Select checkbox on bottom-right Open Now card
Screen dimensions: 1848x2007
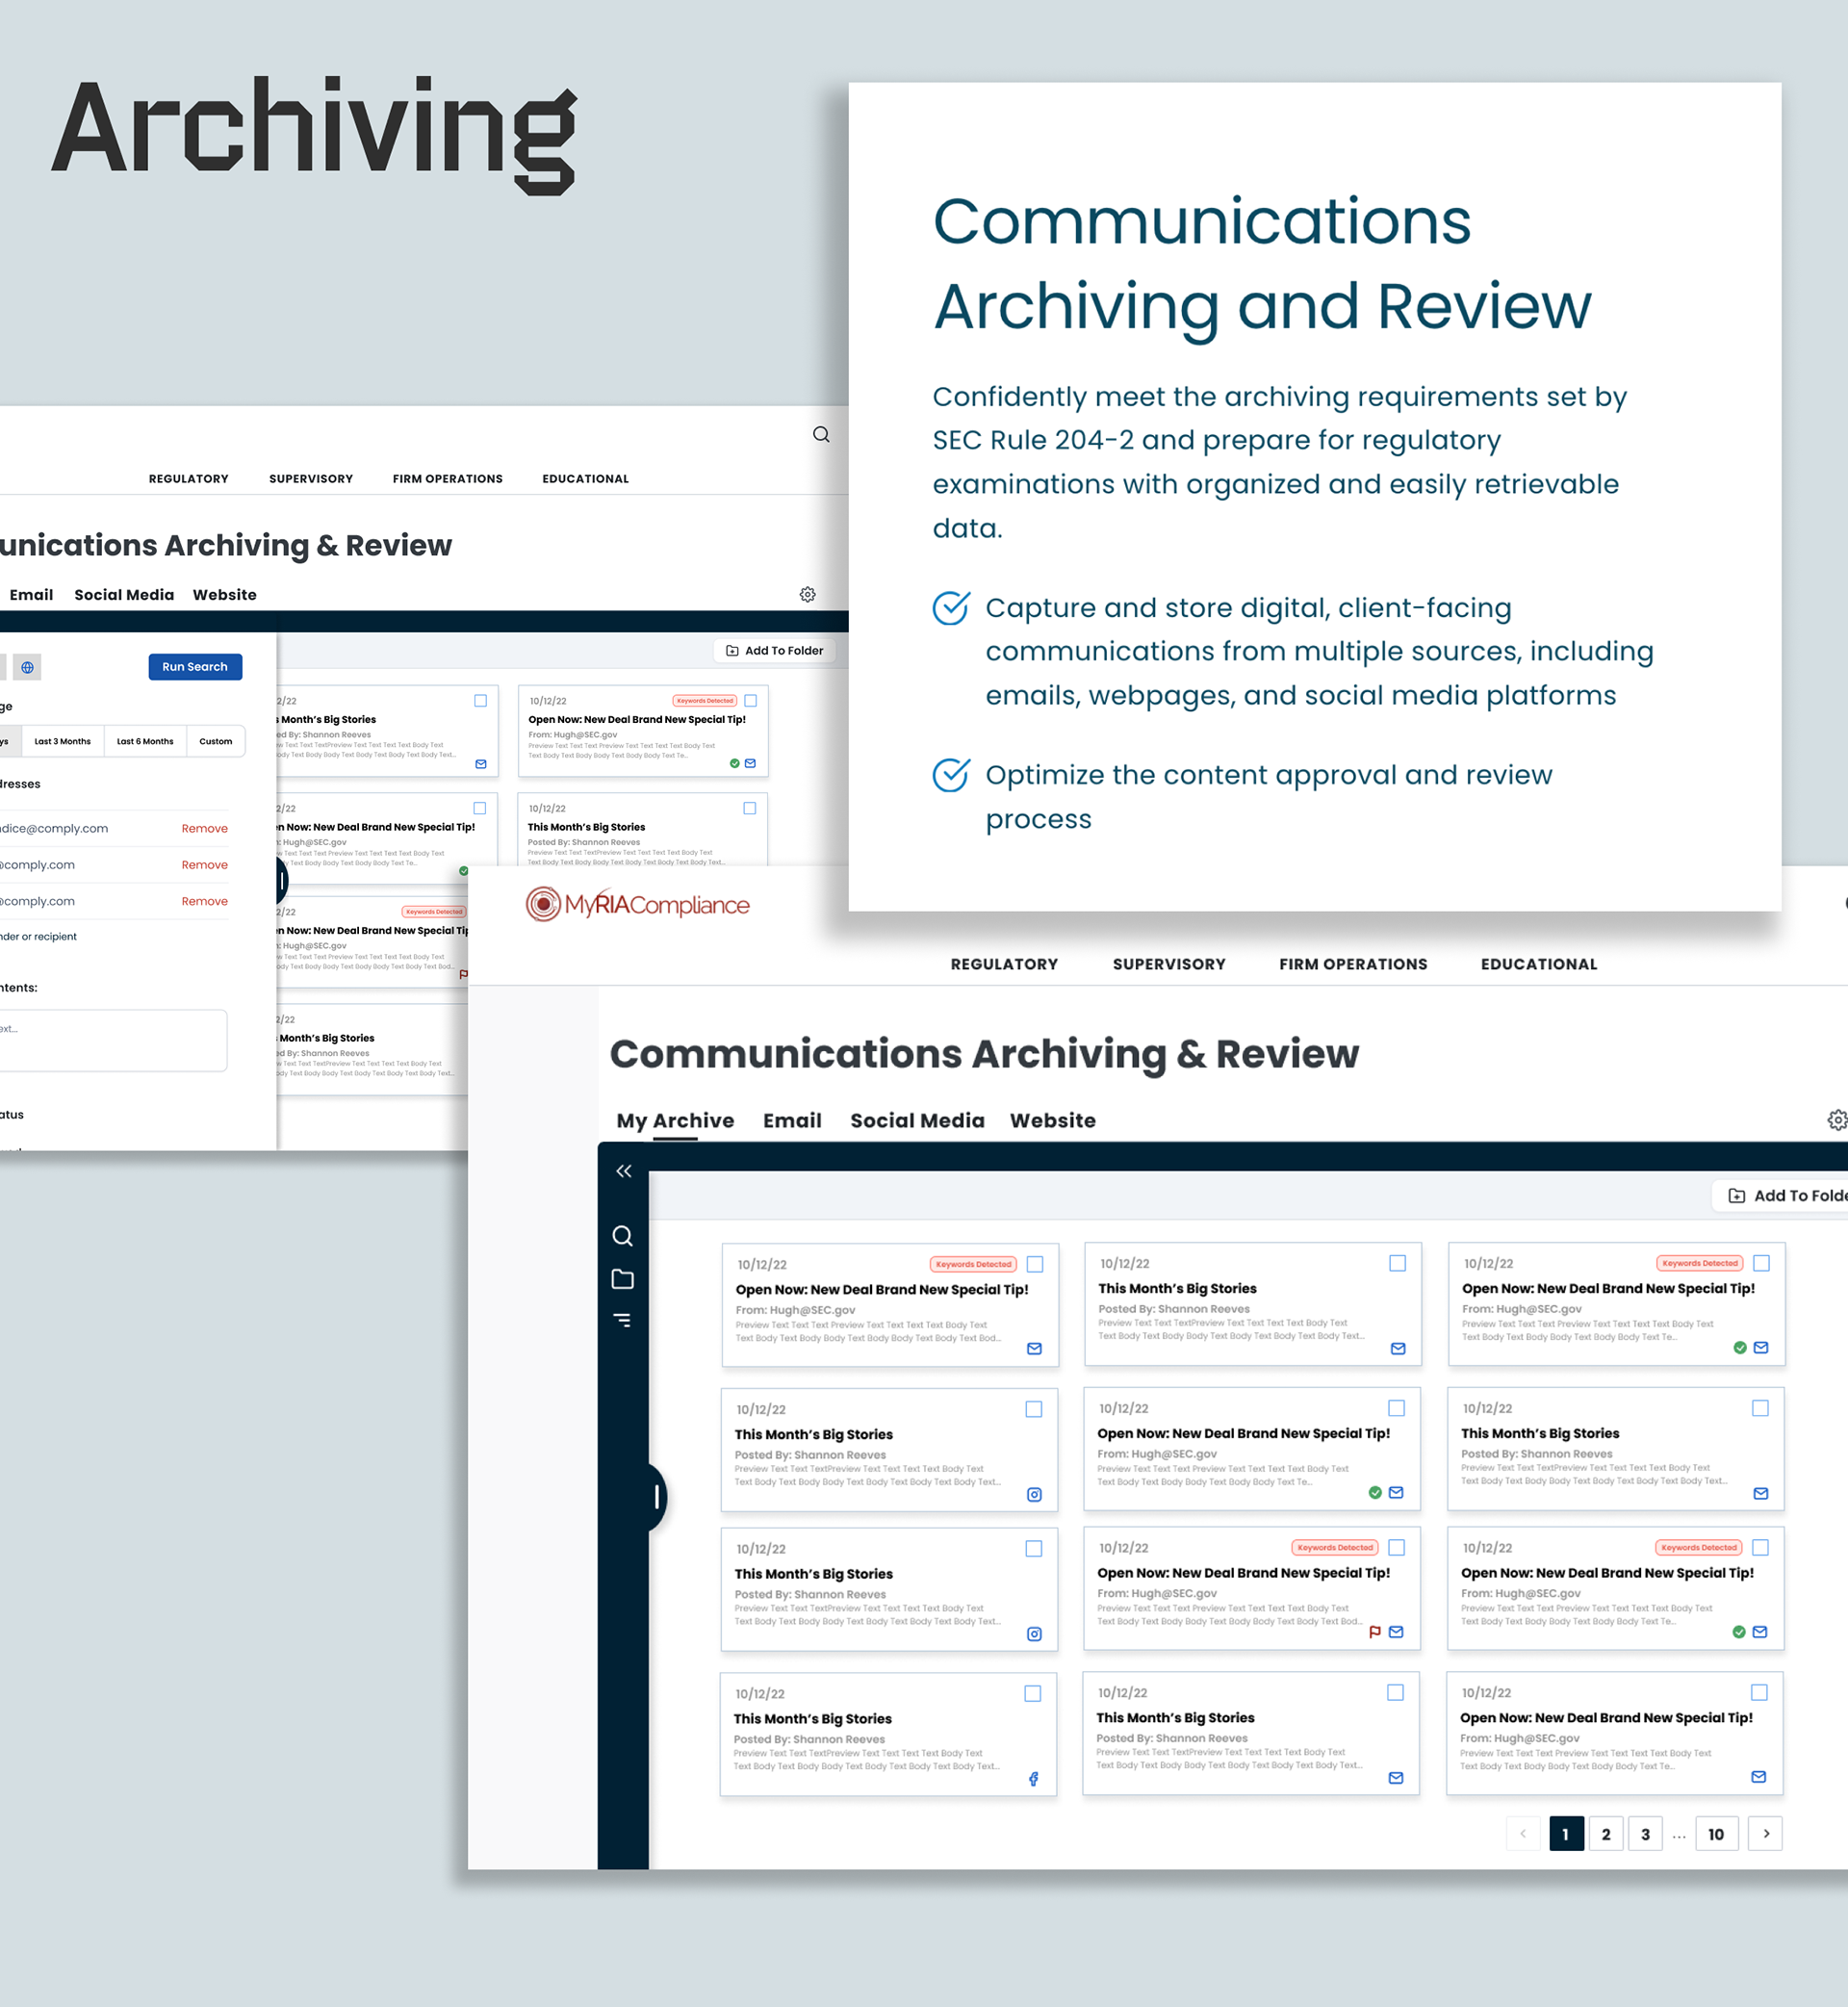coord(1759,1692)
